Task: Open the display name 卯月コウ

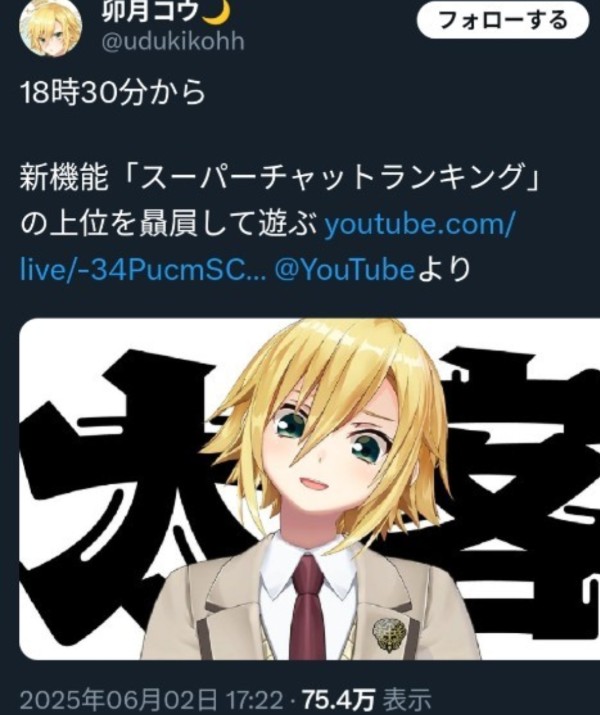Action: click(x=150, y=12)
